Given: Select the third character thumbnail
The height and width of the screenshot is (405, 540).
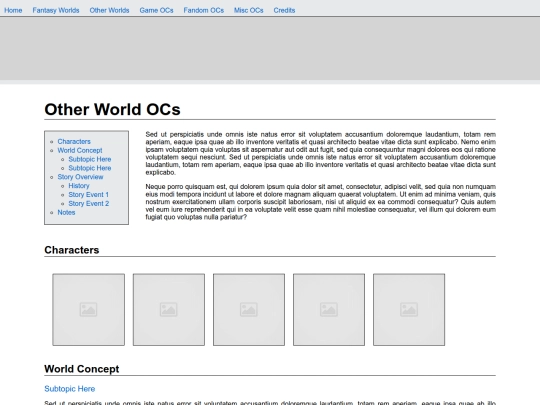Looking at the screenshot, I should (249, 310).
